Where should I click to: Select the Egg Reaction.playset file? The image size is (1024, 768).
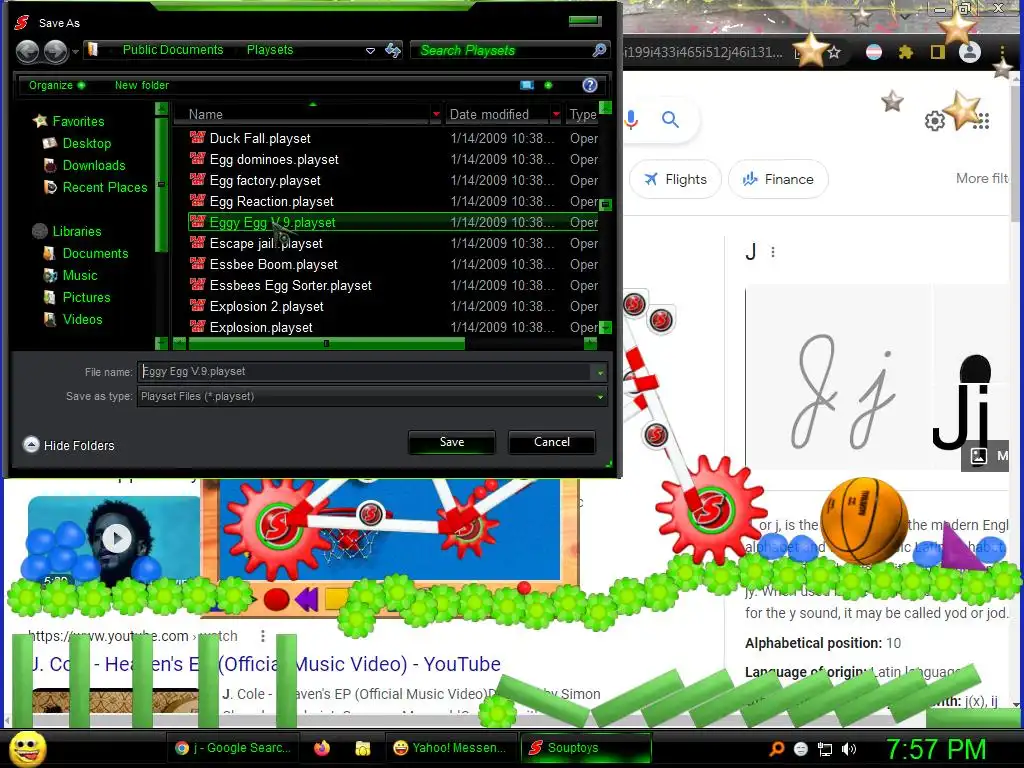(x=272, y=201)
